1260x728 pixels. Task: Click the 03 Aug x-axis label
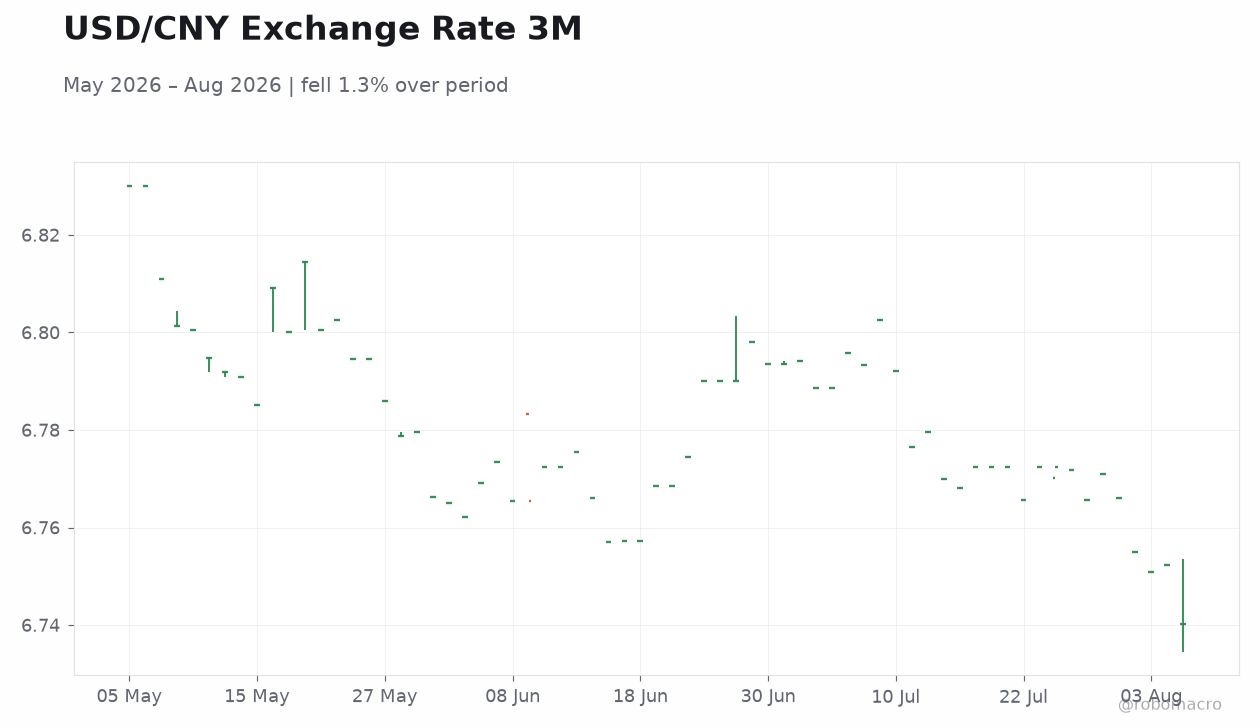pyautogui.click(x=1151, y=696)
